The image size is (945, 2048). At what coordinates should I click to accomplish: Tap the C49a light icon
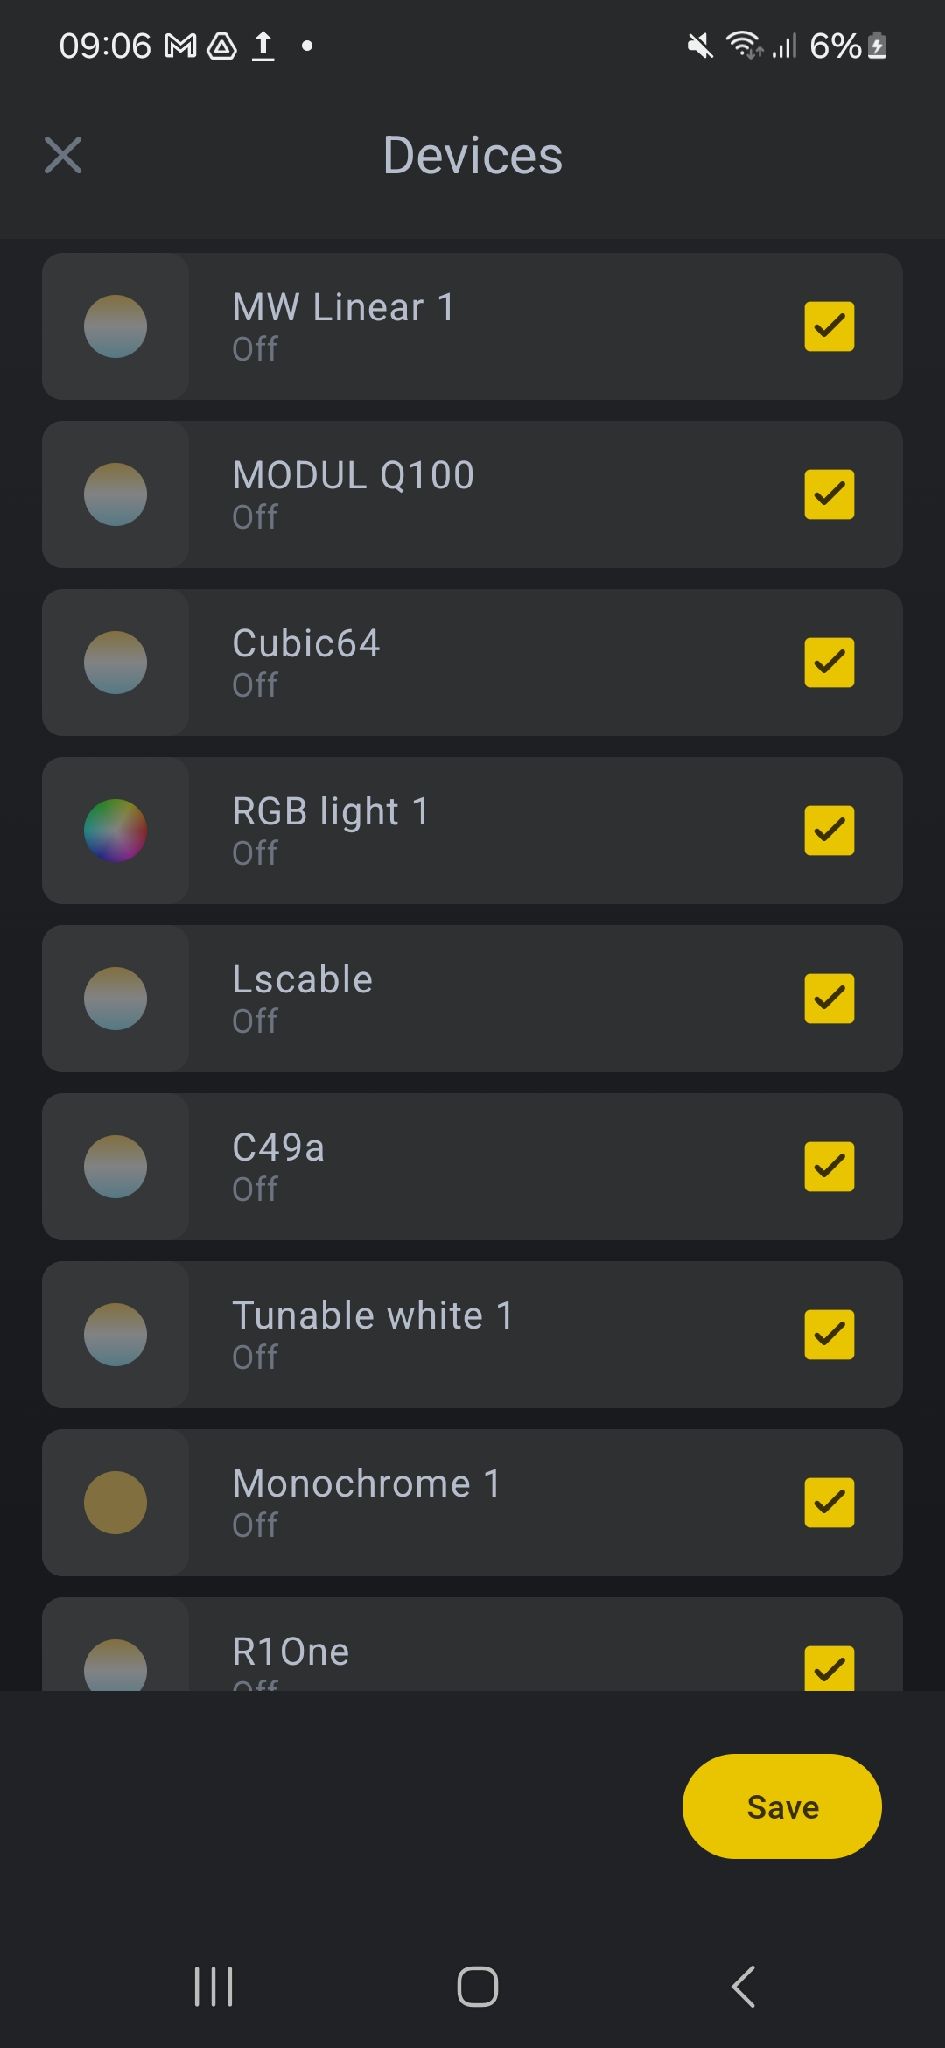pyautogui.click(x=115, y=1166)
